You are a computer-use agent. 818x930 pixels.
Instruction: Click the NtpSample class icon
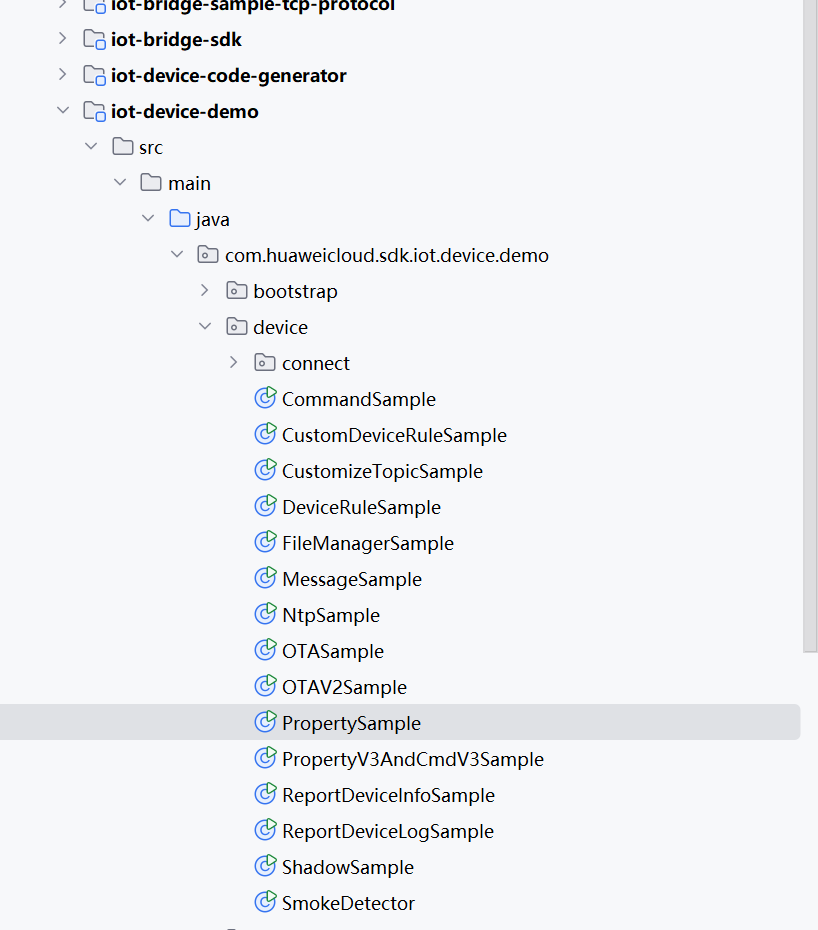[x=265, y=614]
